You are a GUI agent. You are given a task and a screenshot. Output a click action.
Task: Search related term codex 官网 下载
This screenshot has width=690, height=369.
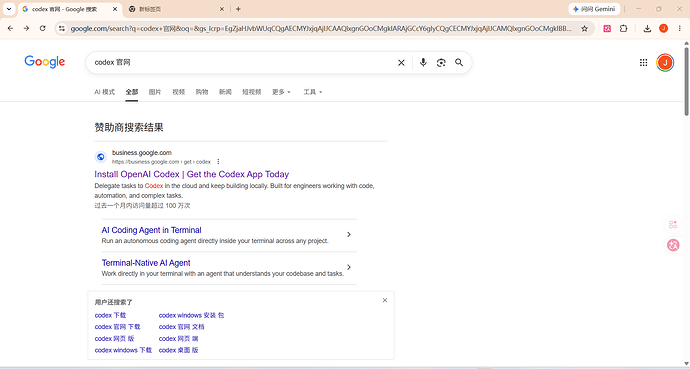[x=117, y=327]
